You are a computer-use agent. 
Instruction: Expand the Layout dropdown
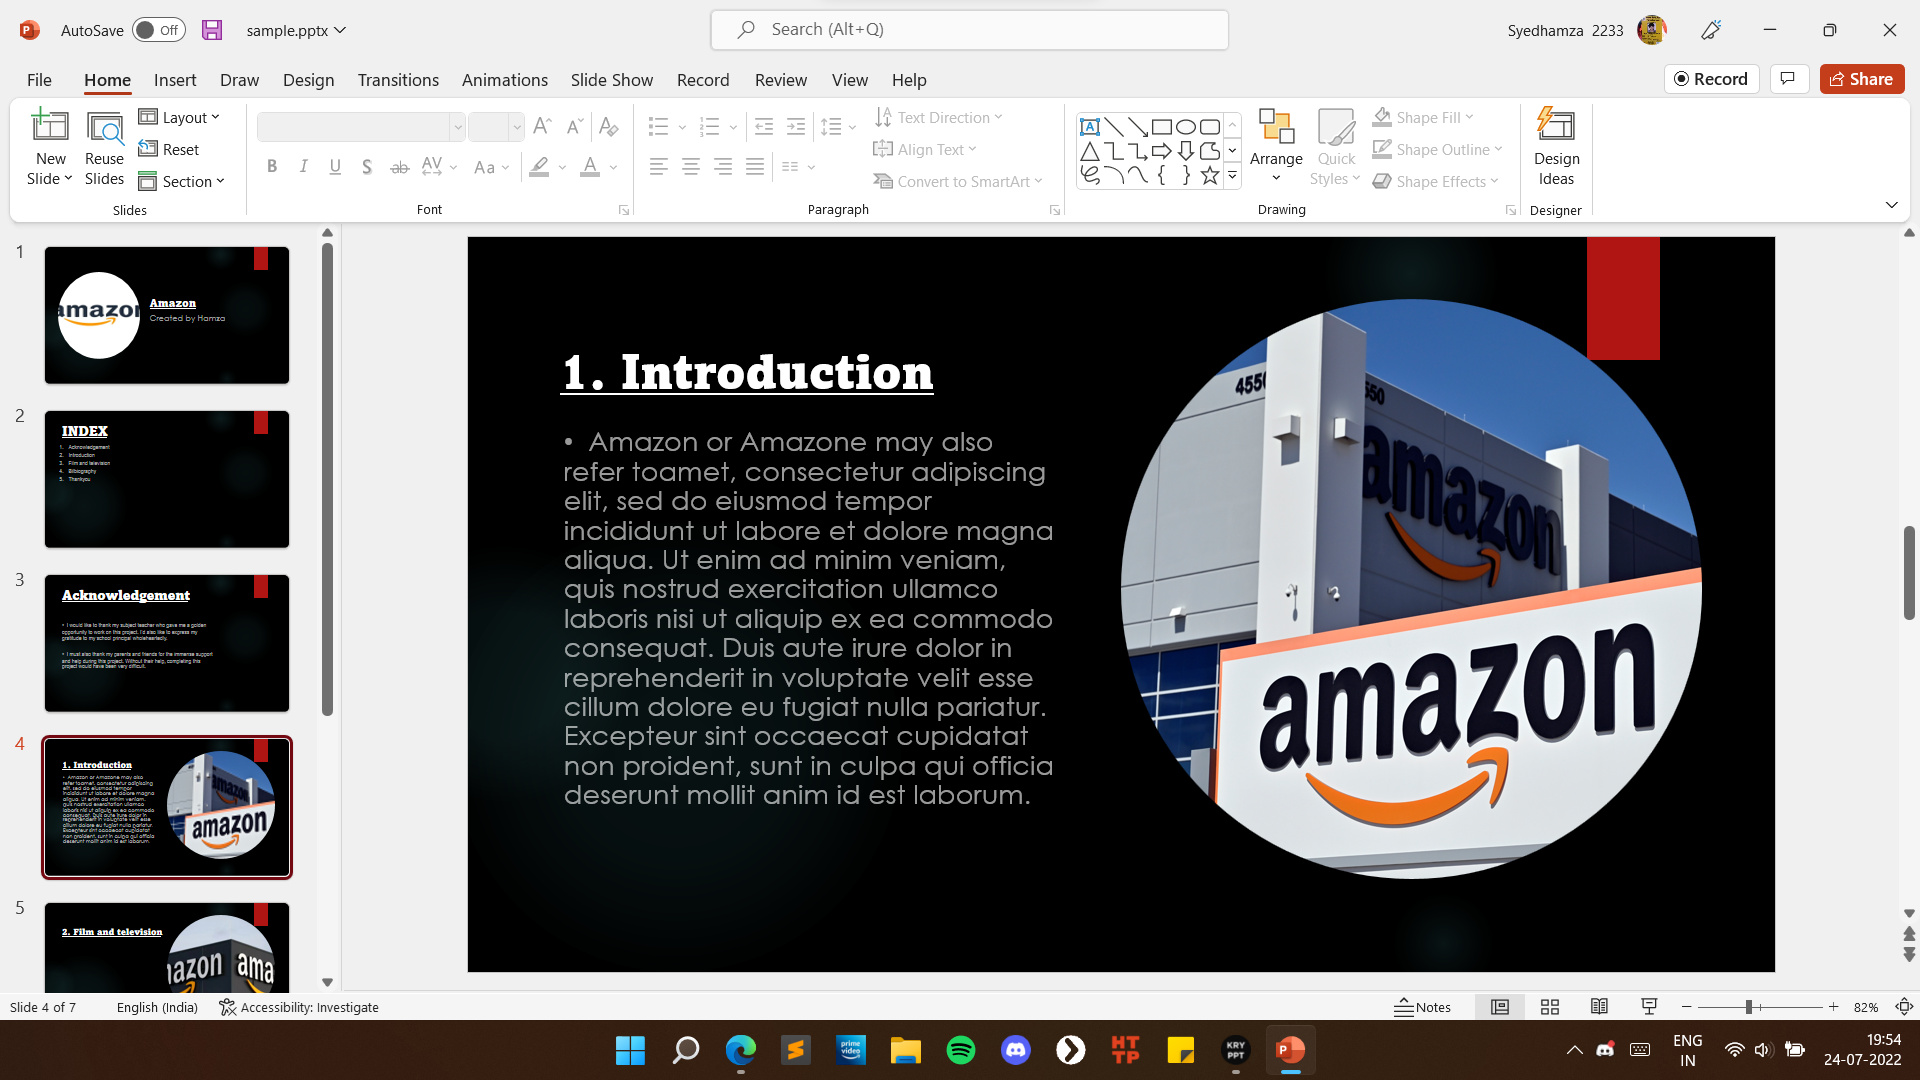(x=180, y=117)
